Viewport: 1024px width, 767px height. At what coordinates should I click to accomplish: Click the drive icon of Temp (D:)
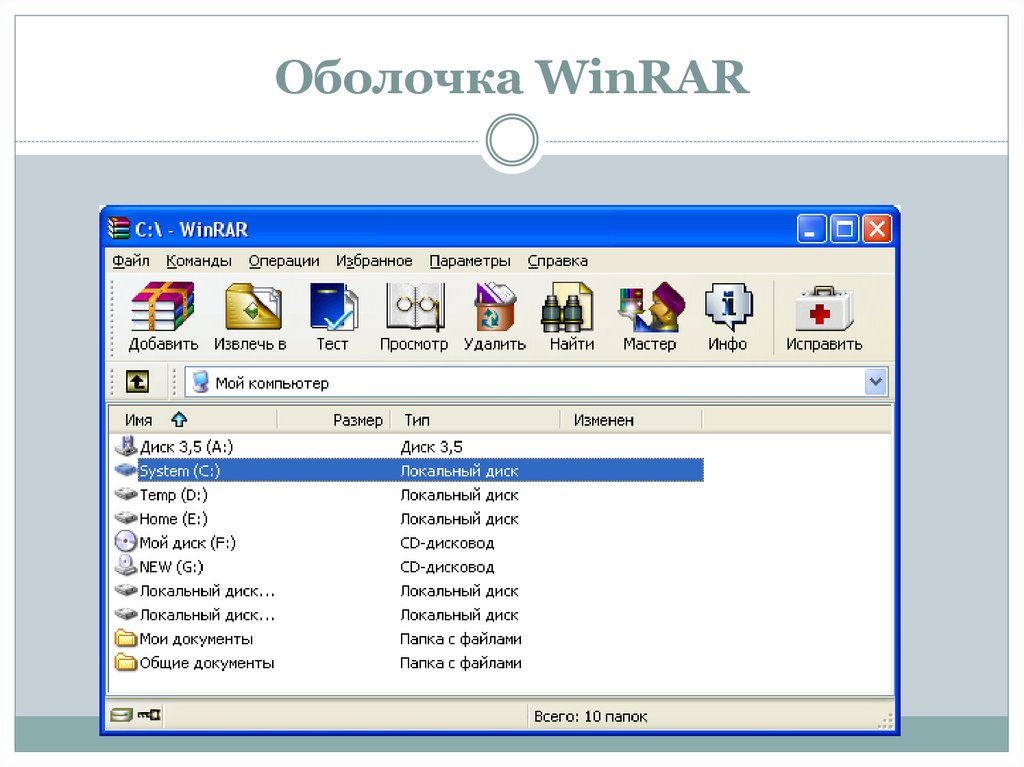point(125,495)
